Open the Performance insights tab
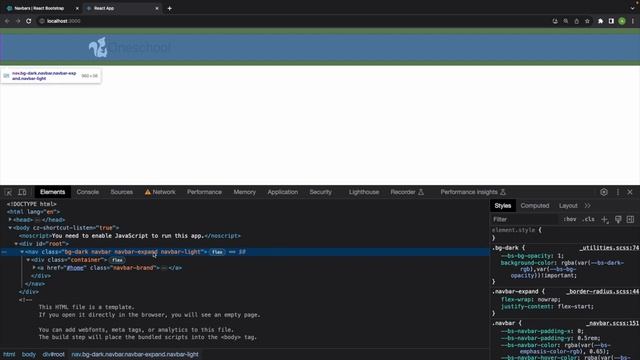640x360 pixels. [473, 192]
